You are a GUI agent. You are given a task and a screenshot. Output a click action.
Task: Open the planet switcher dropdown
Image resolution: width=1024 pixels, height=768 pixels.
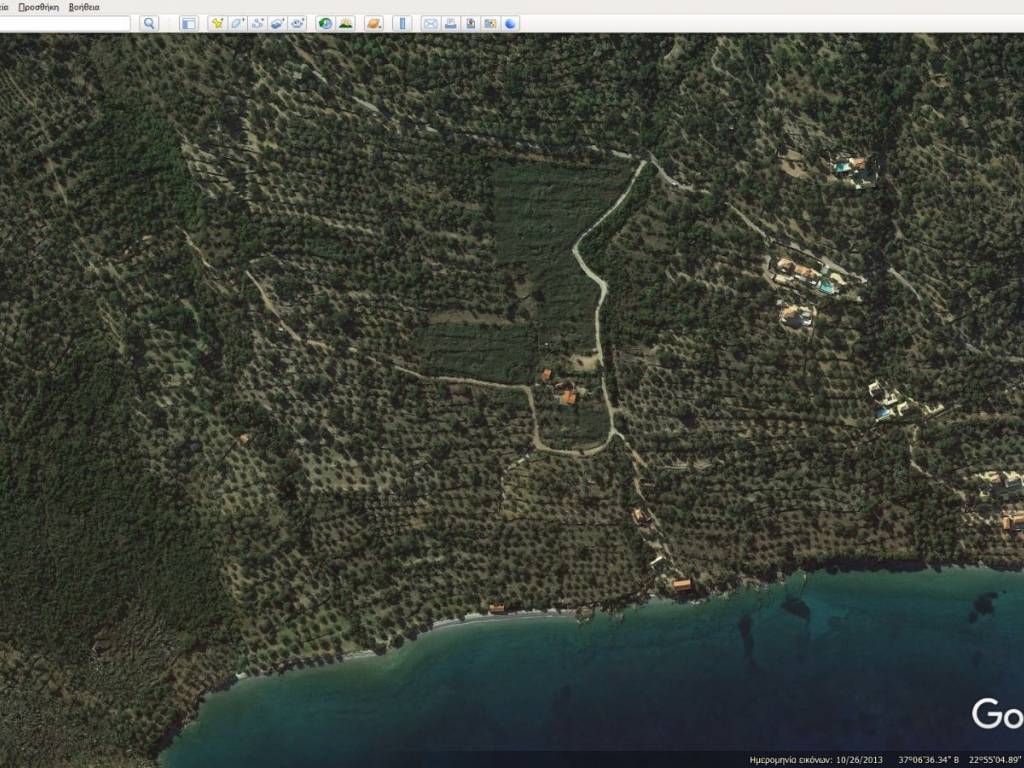[373, 23]
